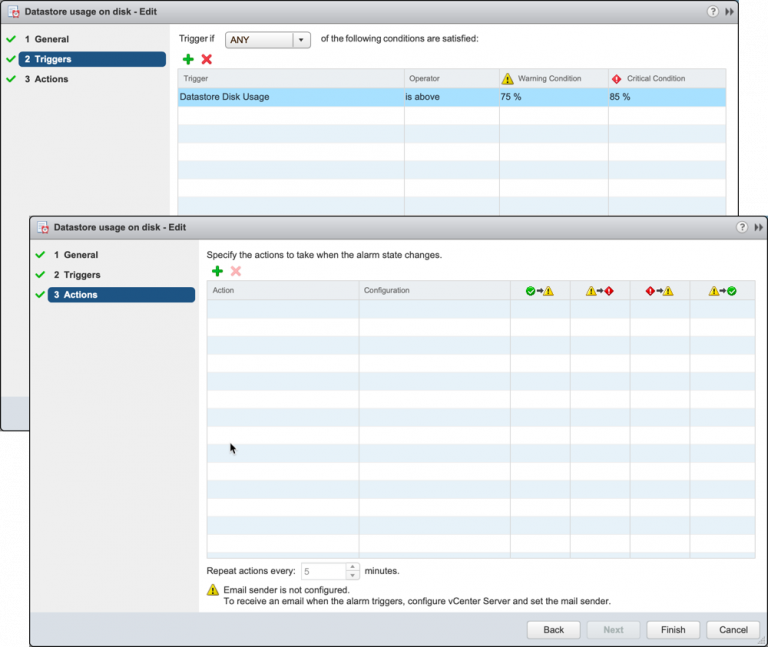Image resolution: width=768 pixels, height=647 pixels.
Task: Click the normal-to-warning transition column header
Action: pyautogui.click(x=539, y=291)
